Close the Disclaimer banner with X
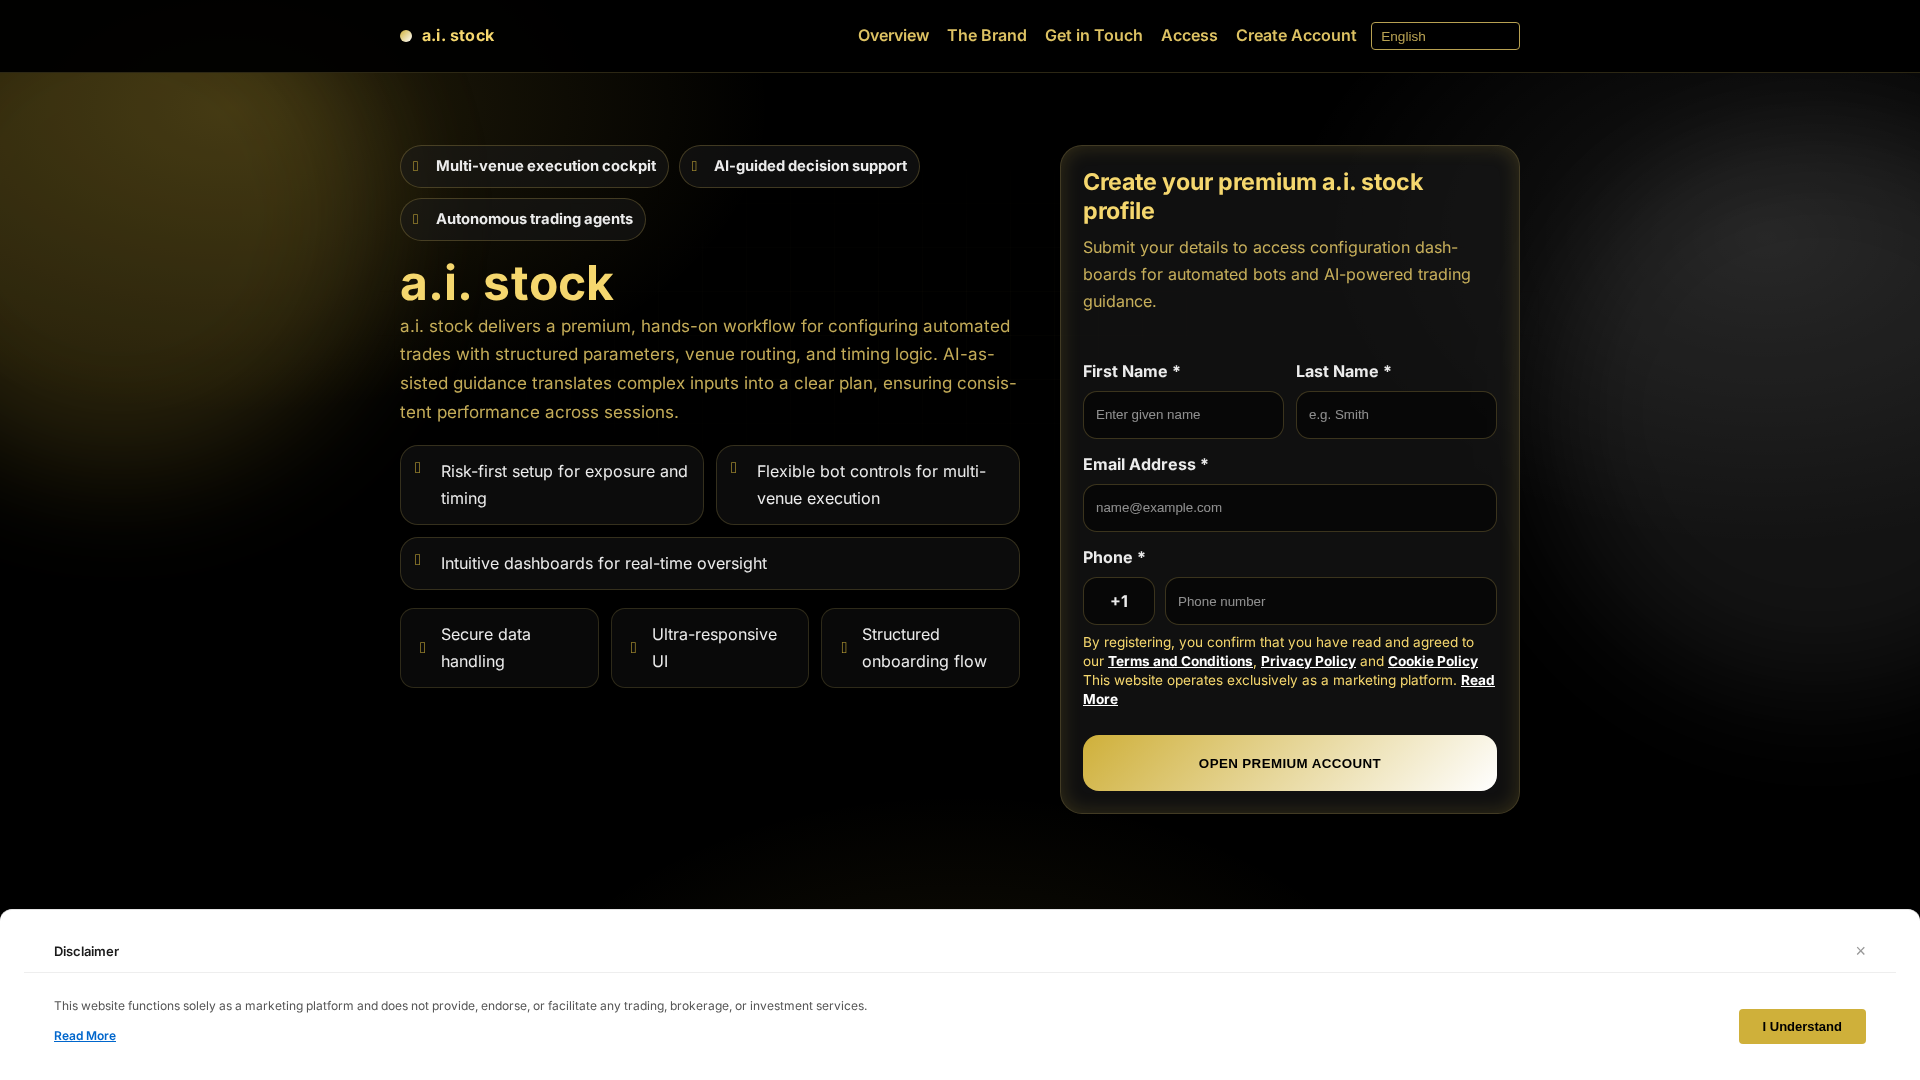This screenshot has height=1080, width=1920. point(1860,951)
